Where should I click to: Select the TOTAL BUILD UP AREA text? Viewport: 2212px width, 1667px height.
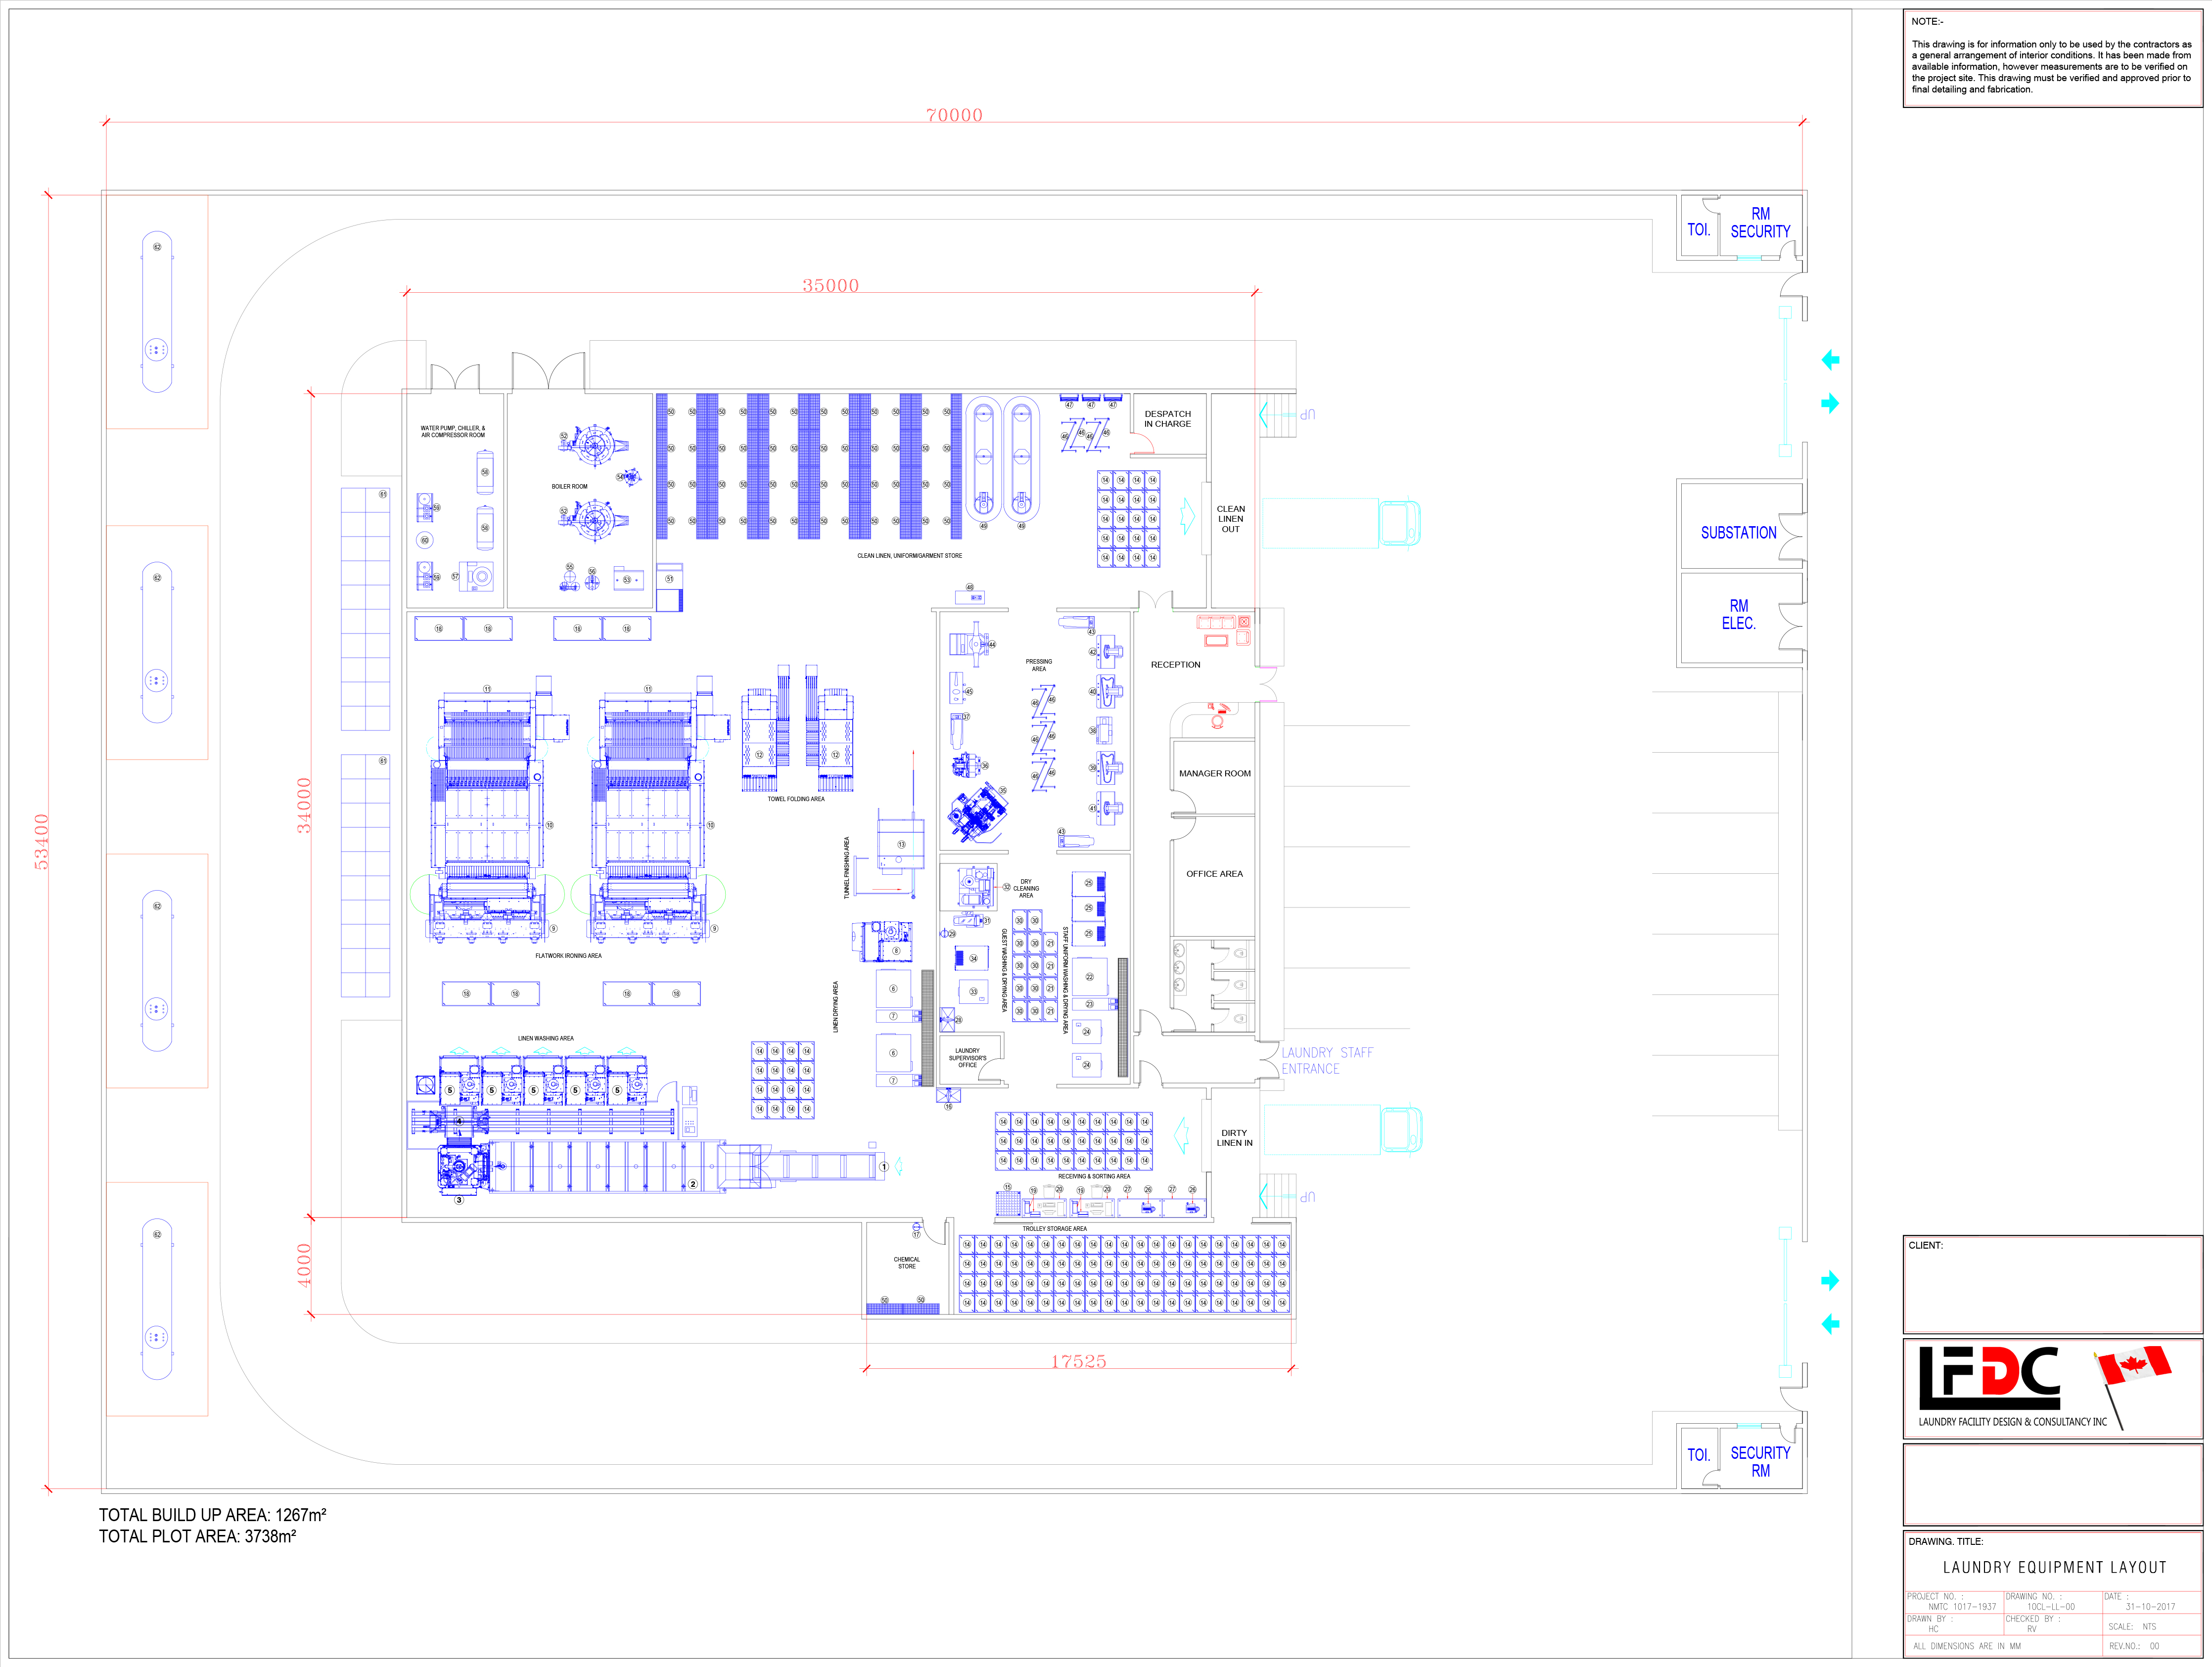(x=212, y=1514)
